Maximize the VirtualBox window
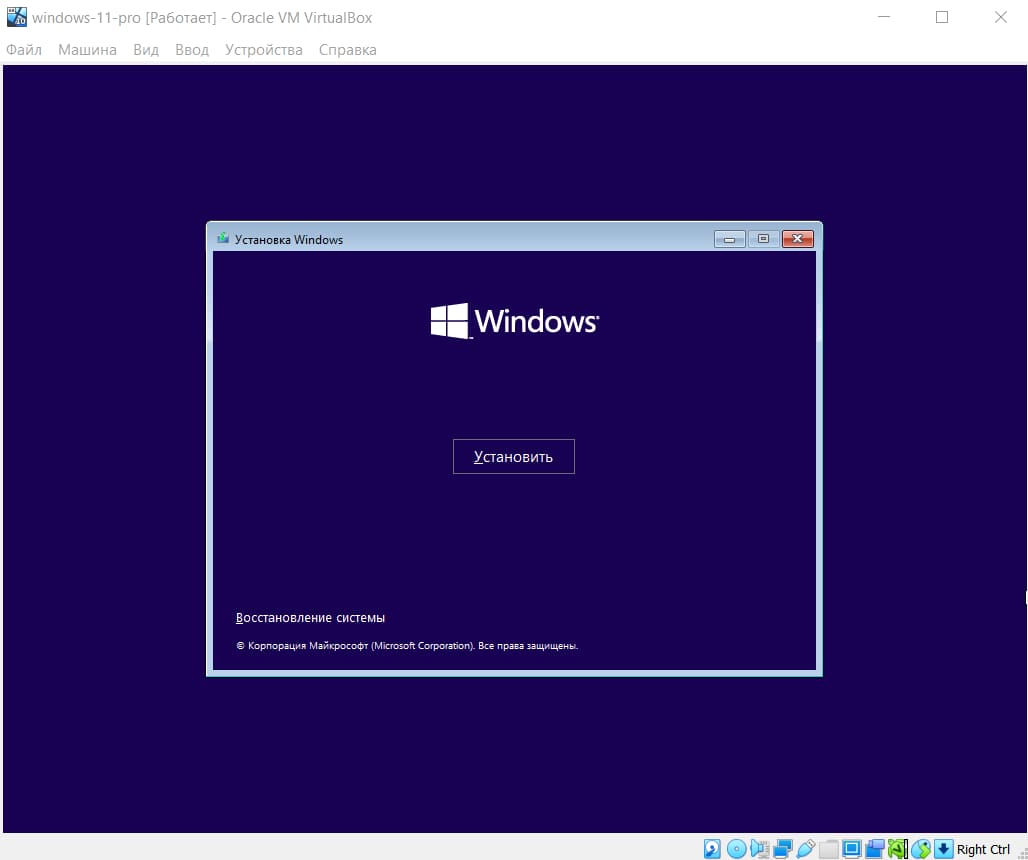This screenshot has width=1028, height=860. point(942,17)
